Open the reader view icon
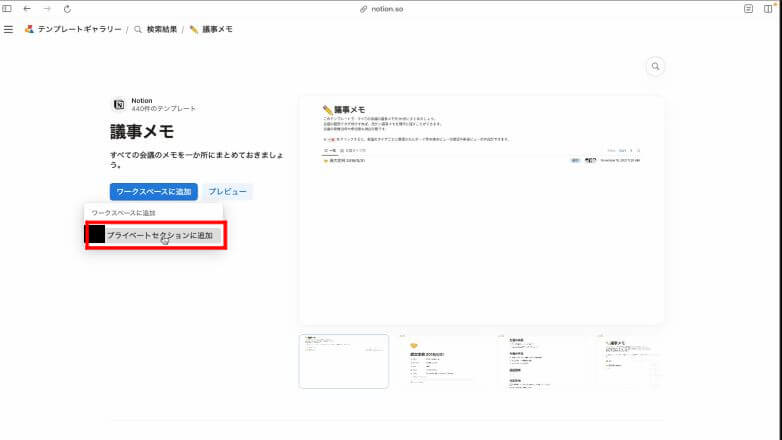The width and height of the screenshot is (782, 440). (x=748, y=8)
